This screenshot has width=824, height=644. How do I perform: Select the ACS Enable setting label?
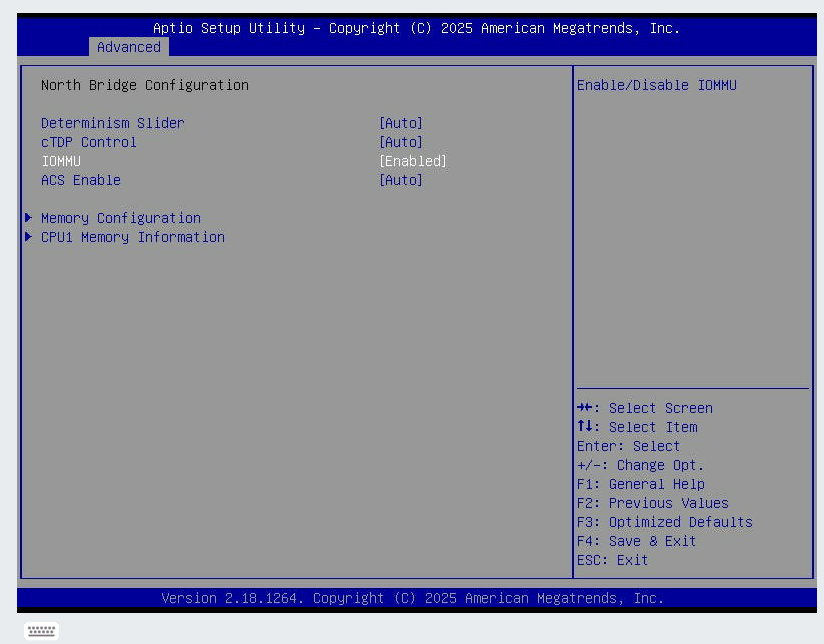(81, 180)
